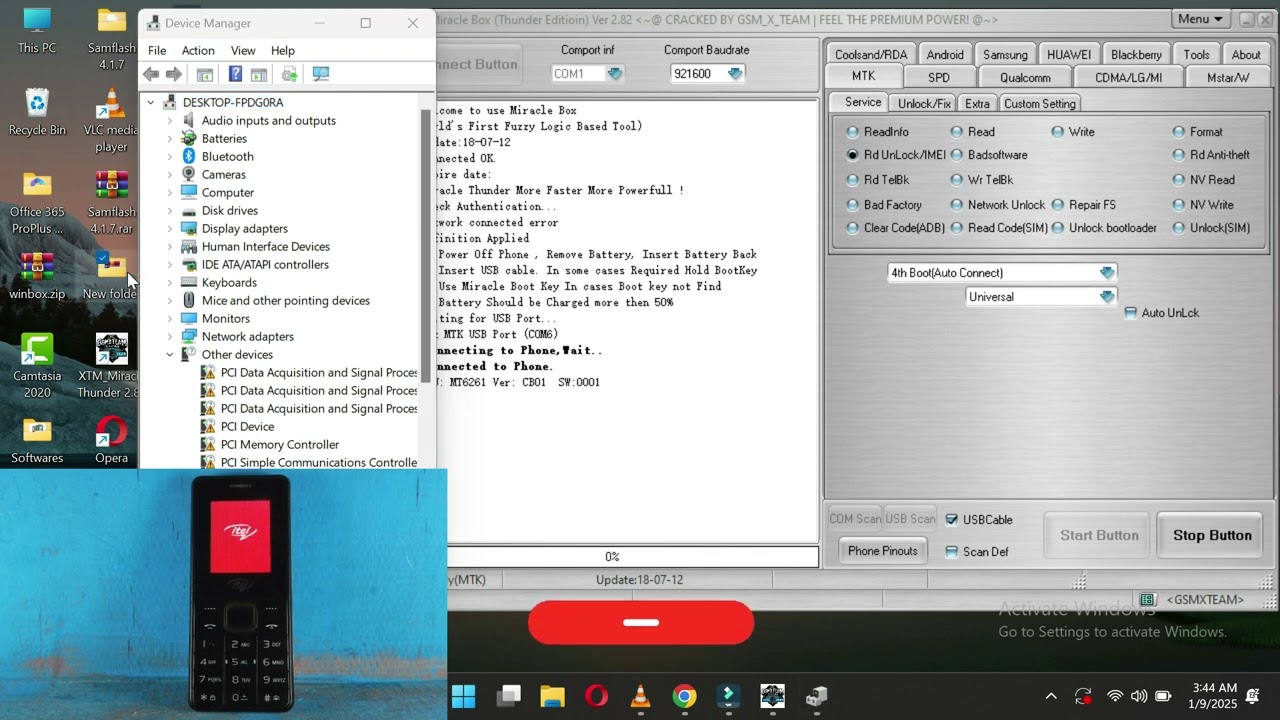Switch to the Custom Setting tab
1280x720 pixels.
1040,103
